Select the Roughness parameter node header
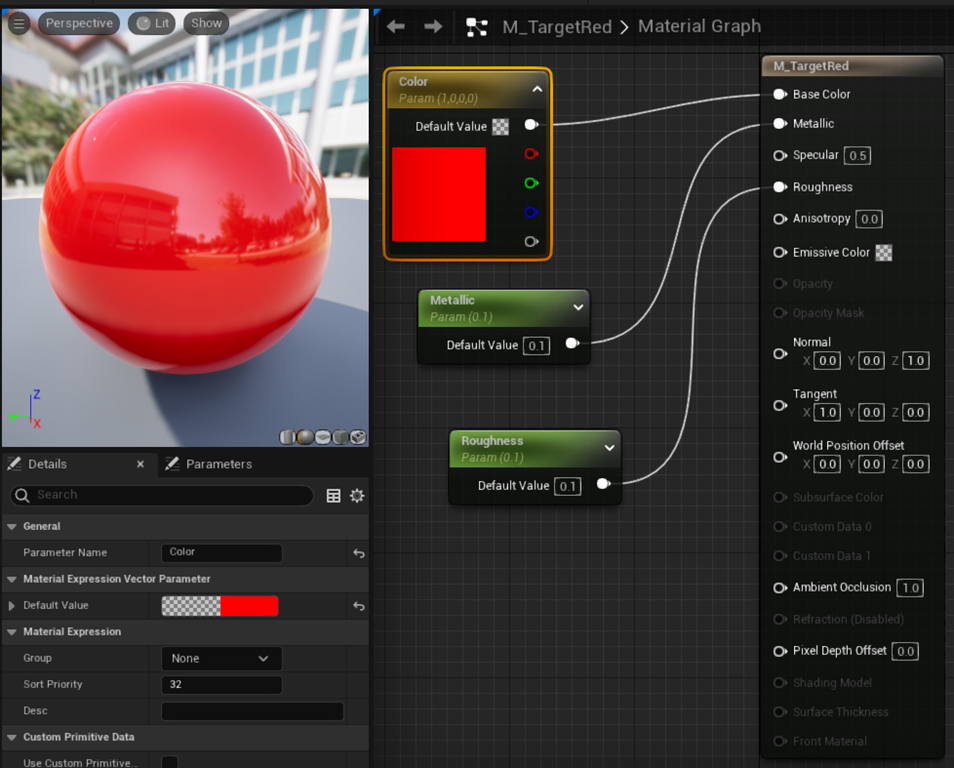Image resolution: width=954 pixels, height=768 pixels. (x=534, y=449)
